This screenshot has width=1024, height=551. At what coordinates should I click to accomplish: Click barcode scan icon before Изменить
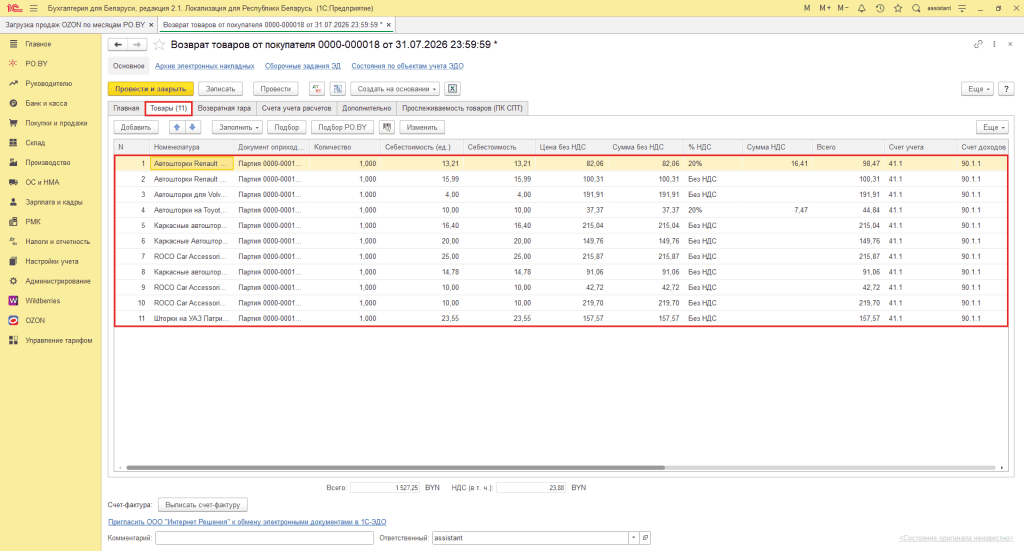pyautogui.click(x=387, y=127)
